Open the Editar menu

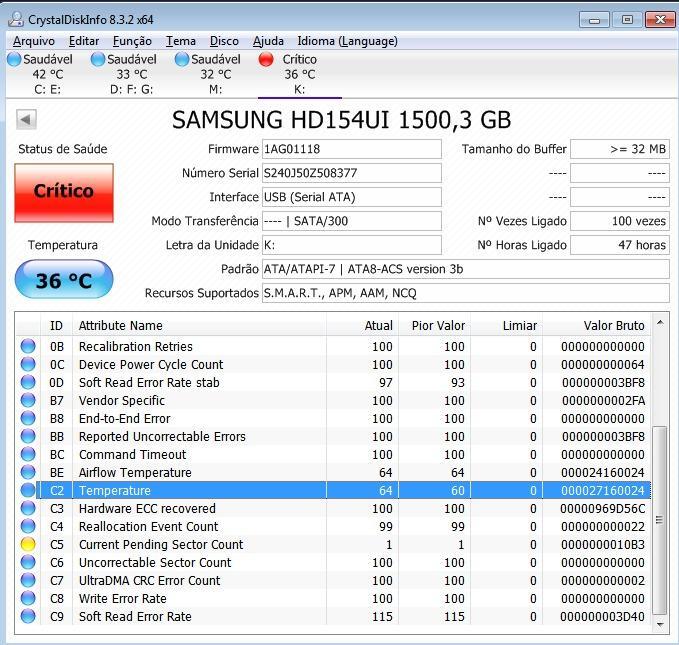pyautogui.click(x=84, y=41)
